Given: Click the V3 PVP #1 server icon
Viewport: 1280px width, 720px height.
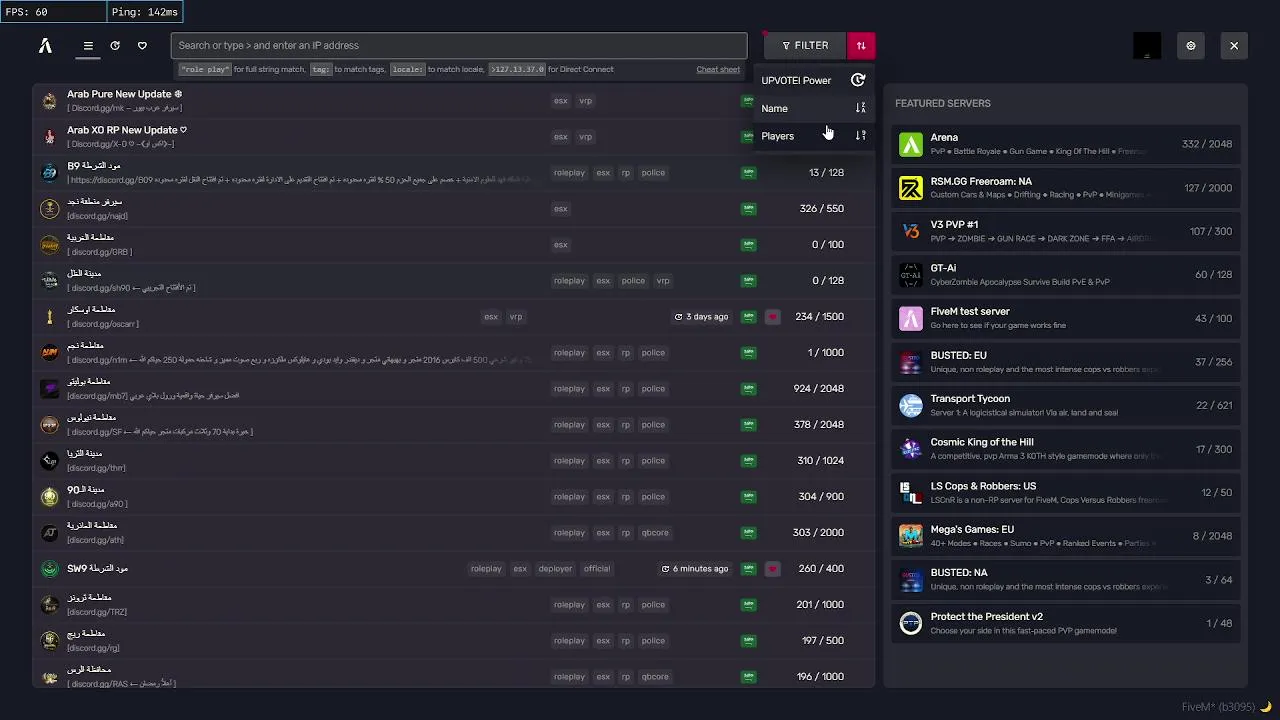Looking at the screenshot, I should pyautogui.click(x=910, y=231).
